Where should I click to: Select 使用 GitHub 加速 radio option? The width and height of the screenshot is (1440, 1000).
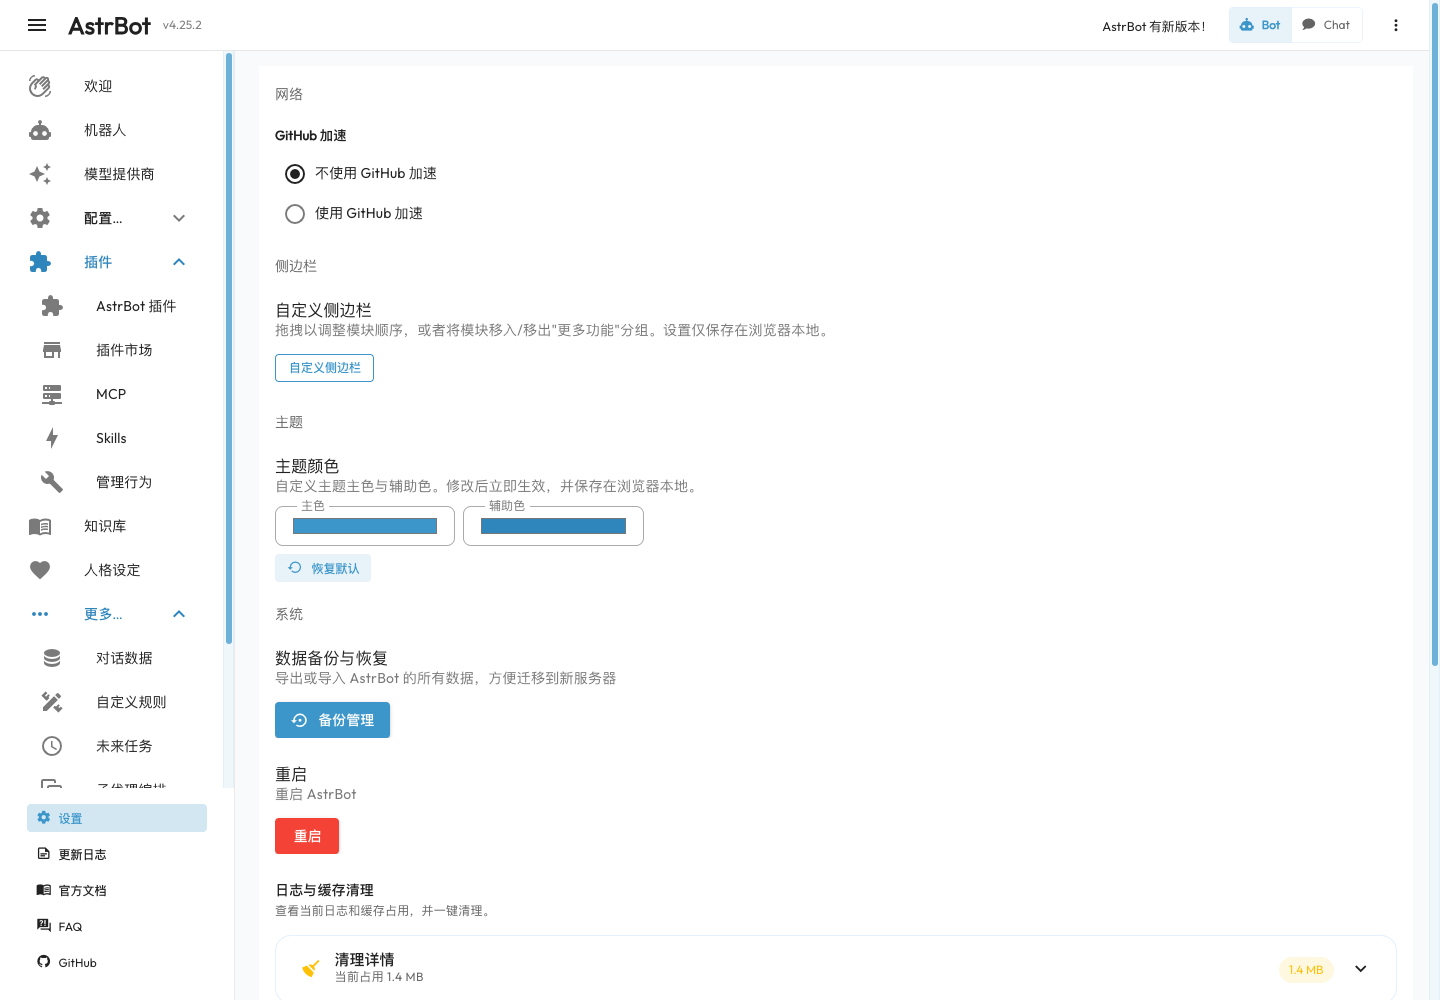[295, 214]
